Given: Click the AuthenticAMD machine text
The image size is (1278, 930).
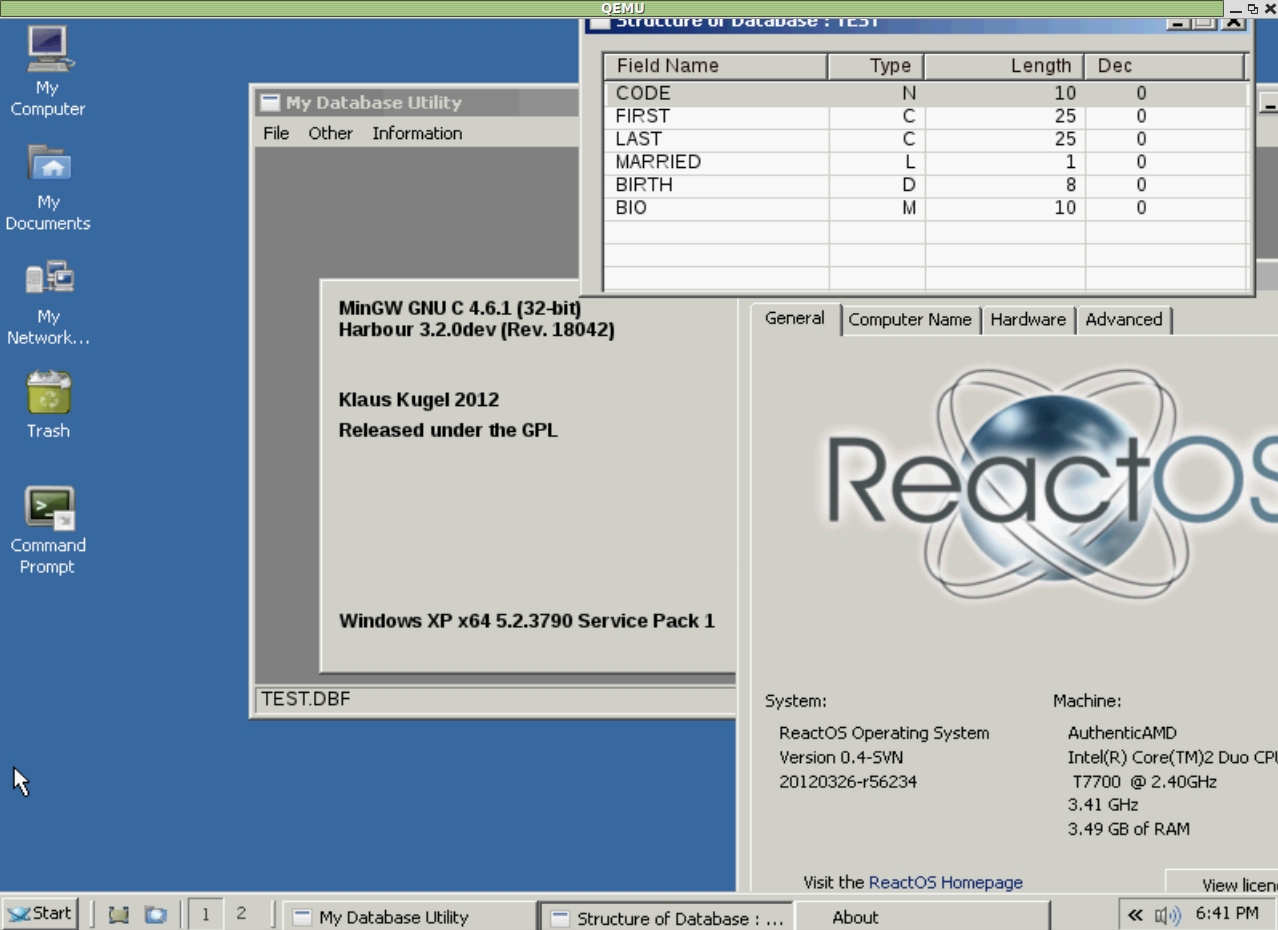Looking at the screenshot, I should tap(1122, 733).
